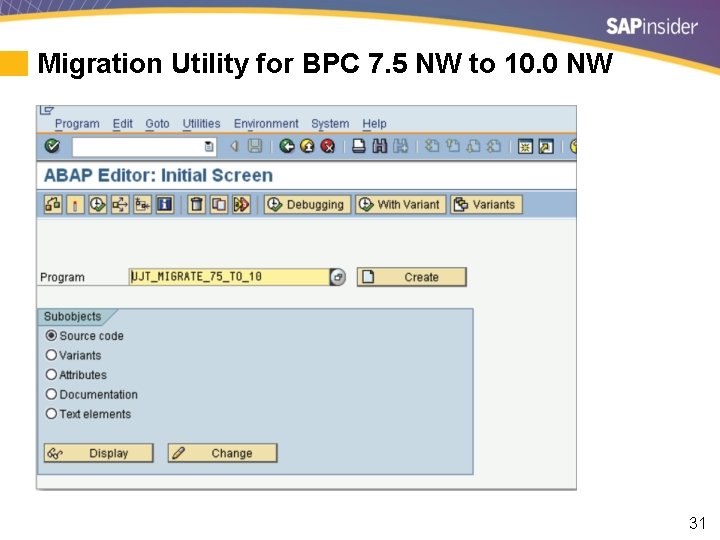Open the System menu
Screen dimensions: 720x540
pos(330,124)
